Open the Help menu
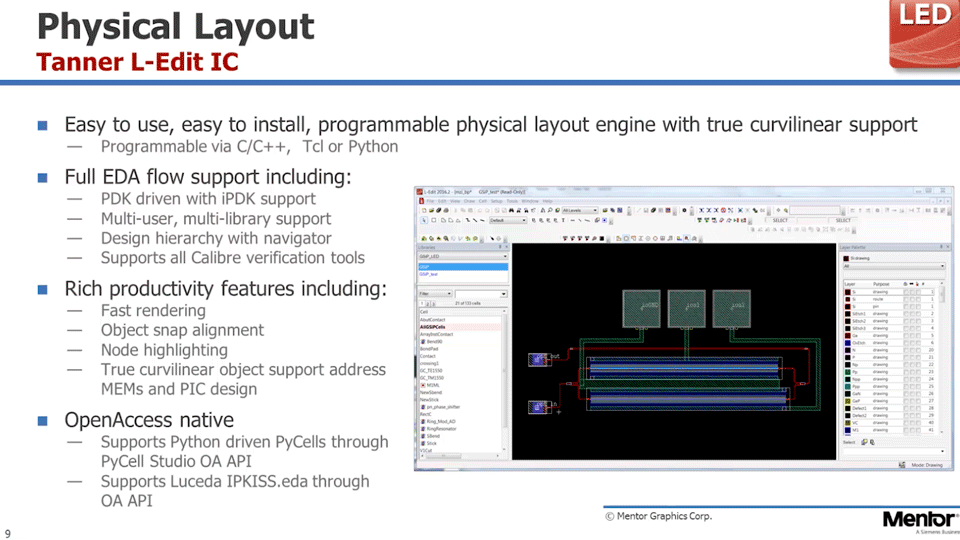 (x=547, y=201)
